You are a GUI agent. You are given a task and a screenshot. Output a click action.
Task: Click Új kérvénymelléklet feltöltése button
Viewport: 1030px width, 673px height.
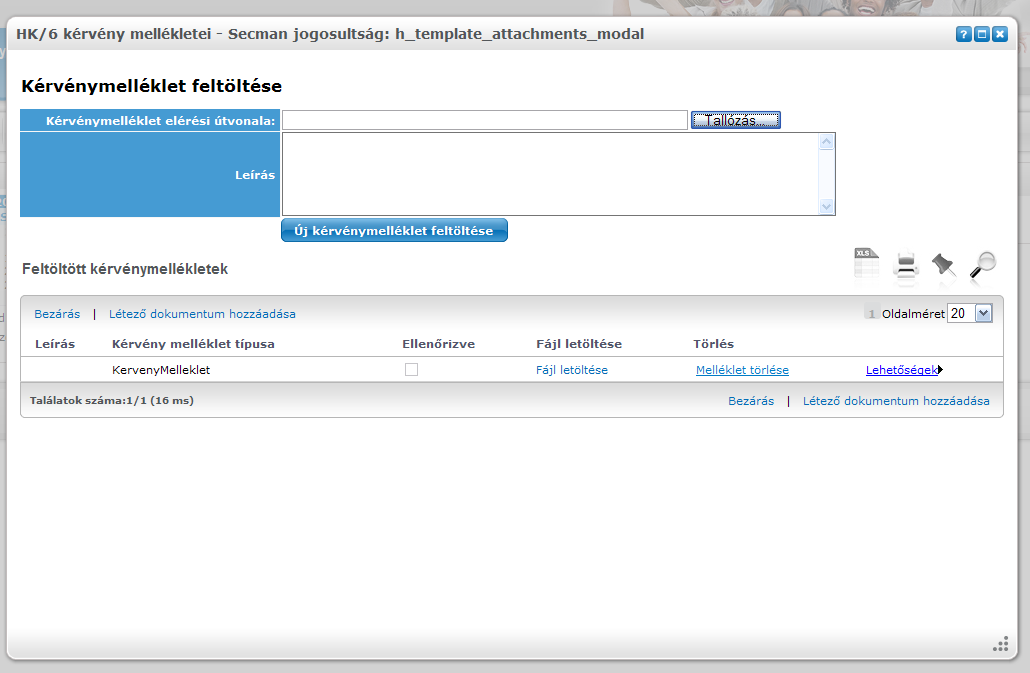point(394,230)
